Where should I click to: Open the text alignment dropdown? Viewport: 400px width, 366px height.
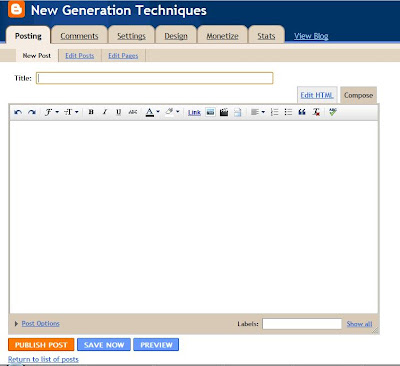coord(258,112)
